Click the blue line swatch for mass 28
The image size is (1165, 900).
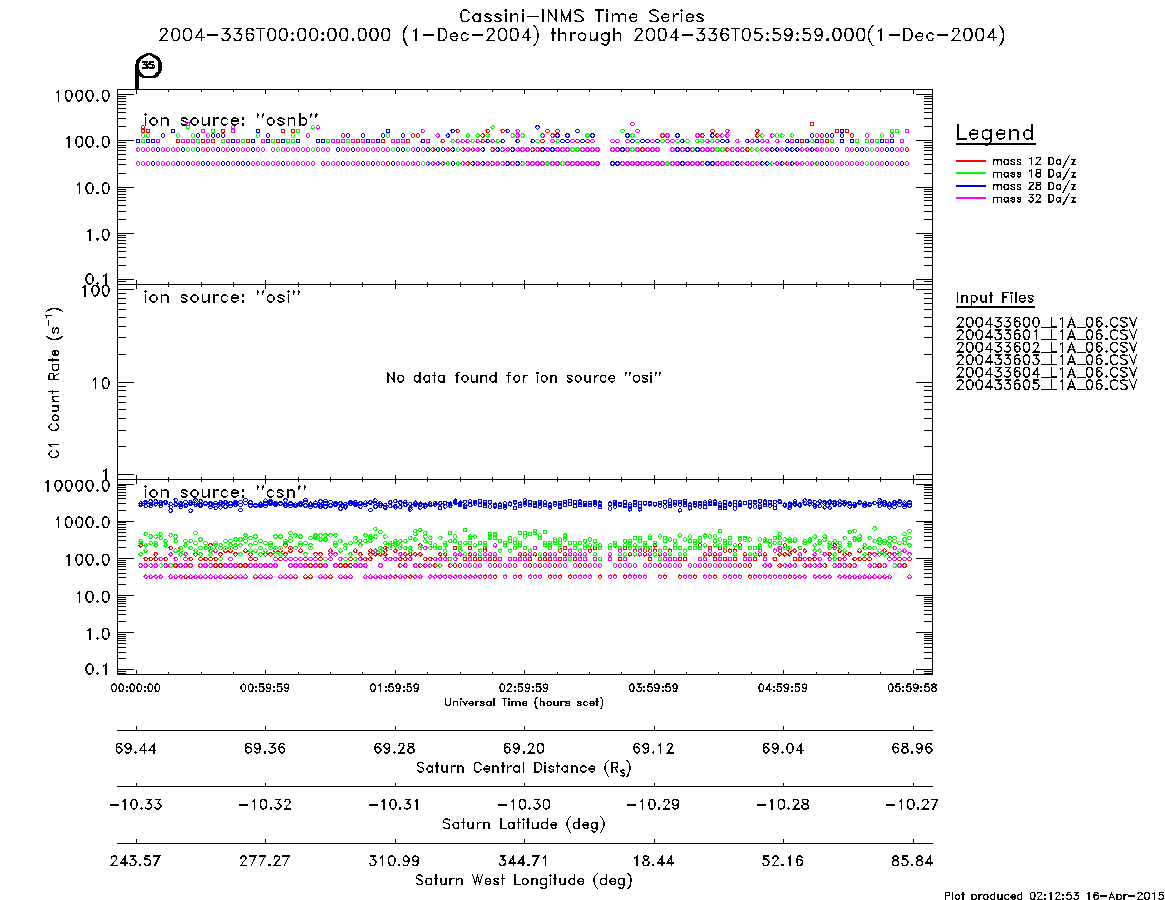click(970, 187)
